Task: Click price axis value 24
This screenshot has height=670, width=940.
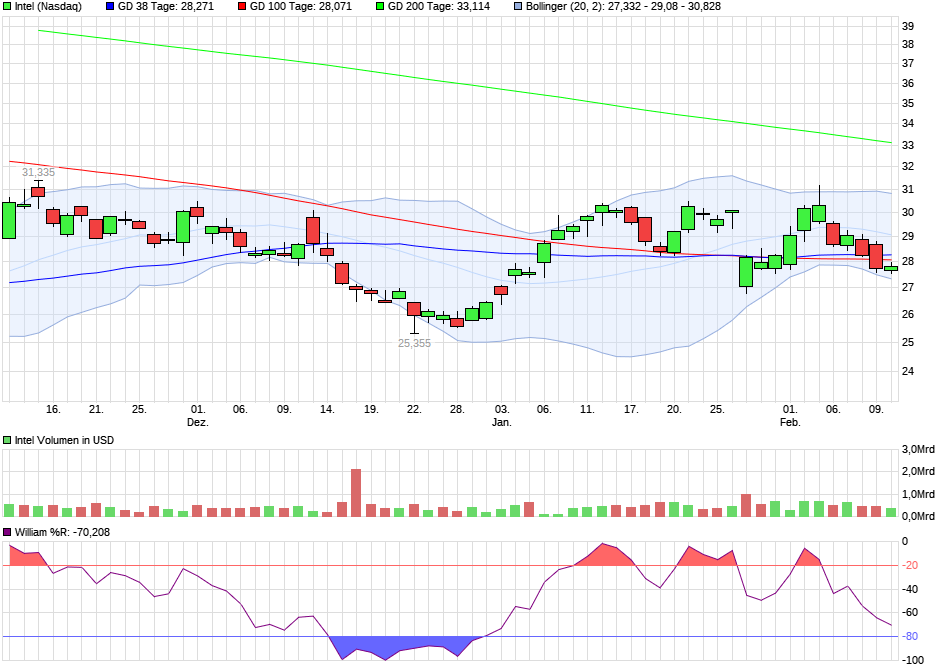Action: point(908,372)
